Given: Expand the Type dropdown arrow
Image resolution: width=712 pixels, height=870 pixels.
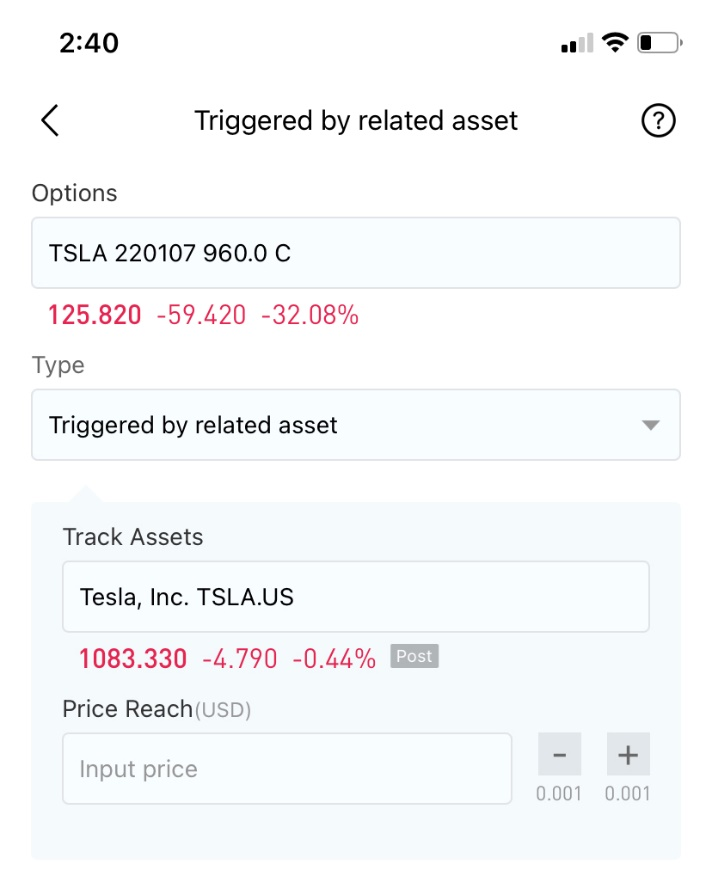Looking at the screenshot, I should click(650, 426).
